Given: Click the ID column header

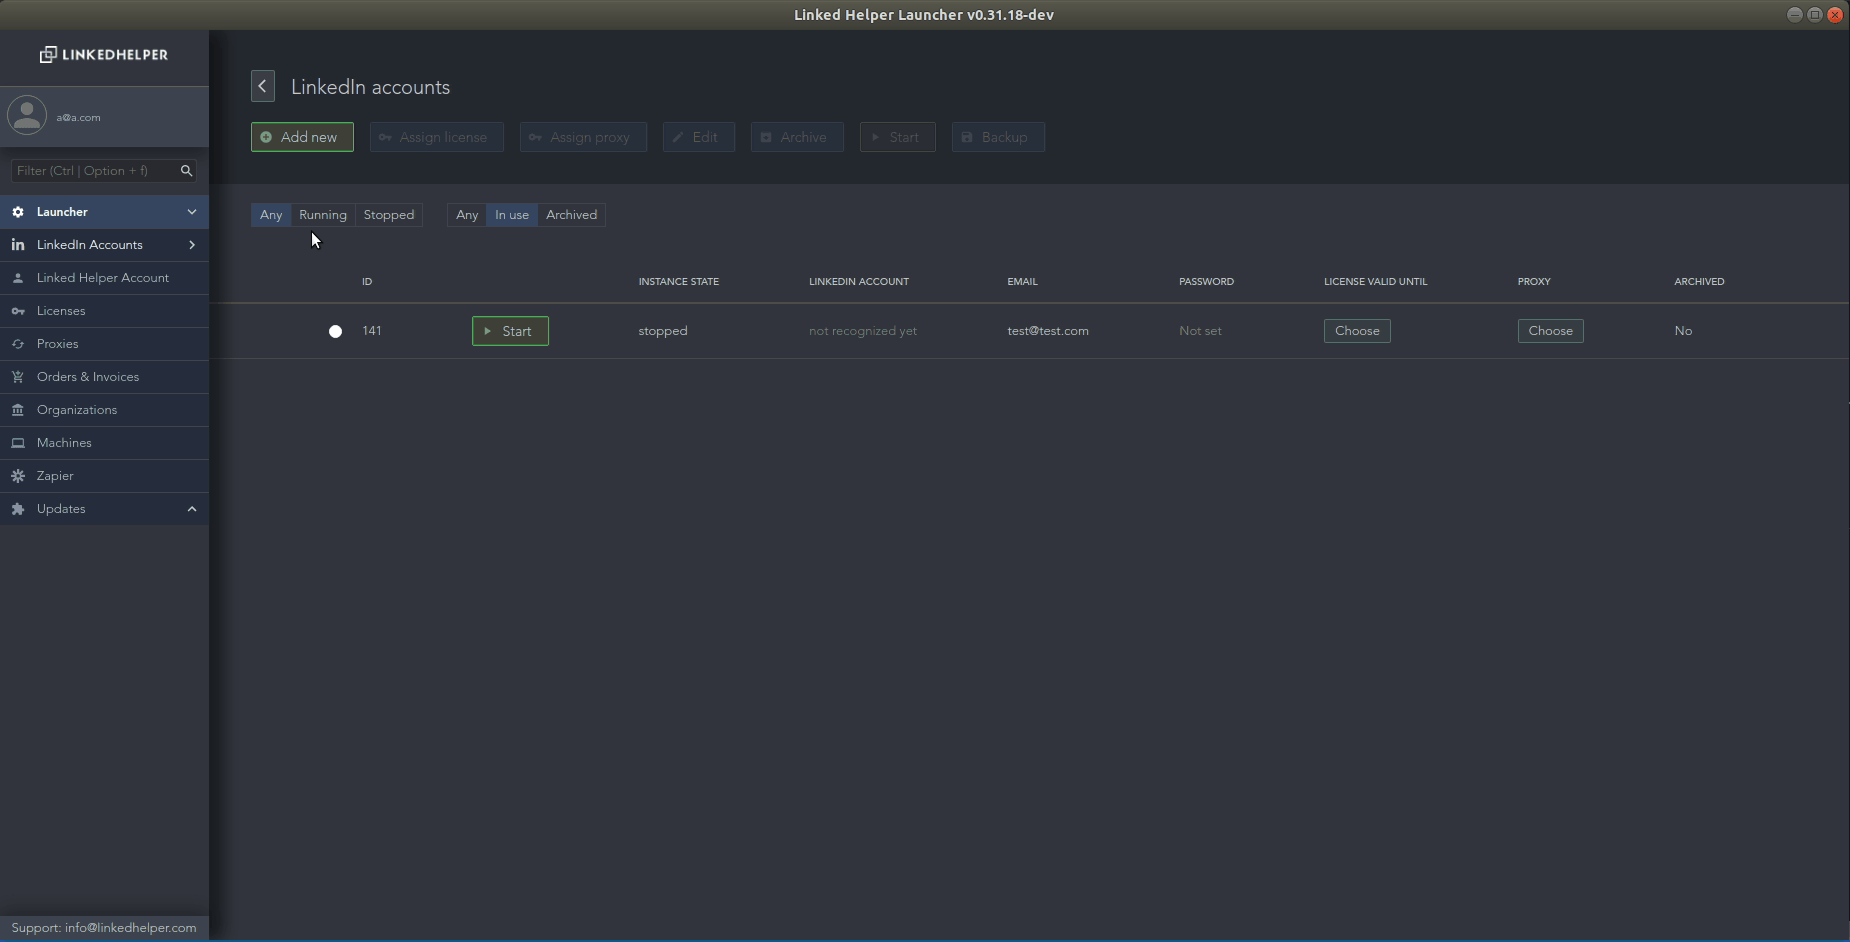Looking at the screenshot, I should click(367, 282).
